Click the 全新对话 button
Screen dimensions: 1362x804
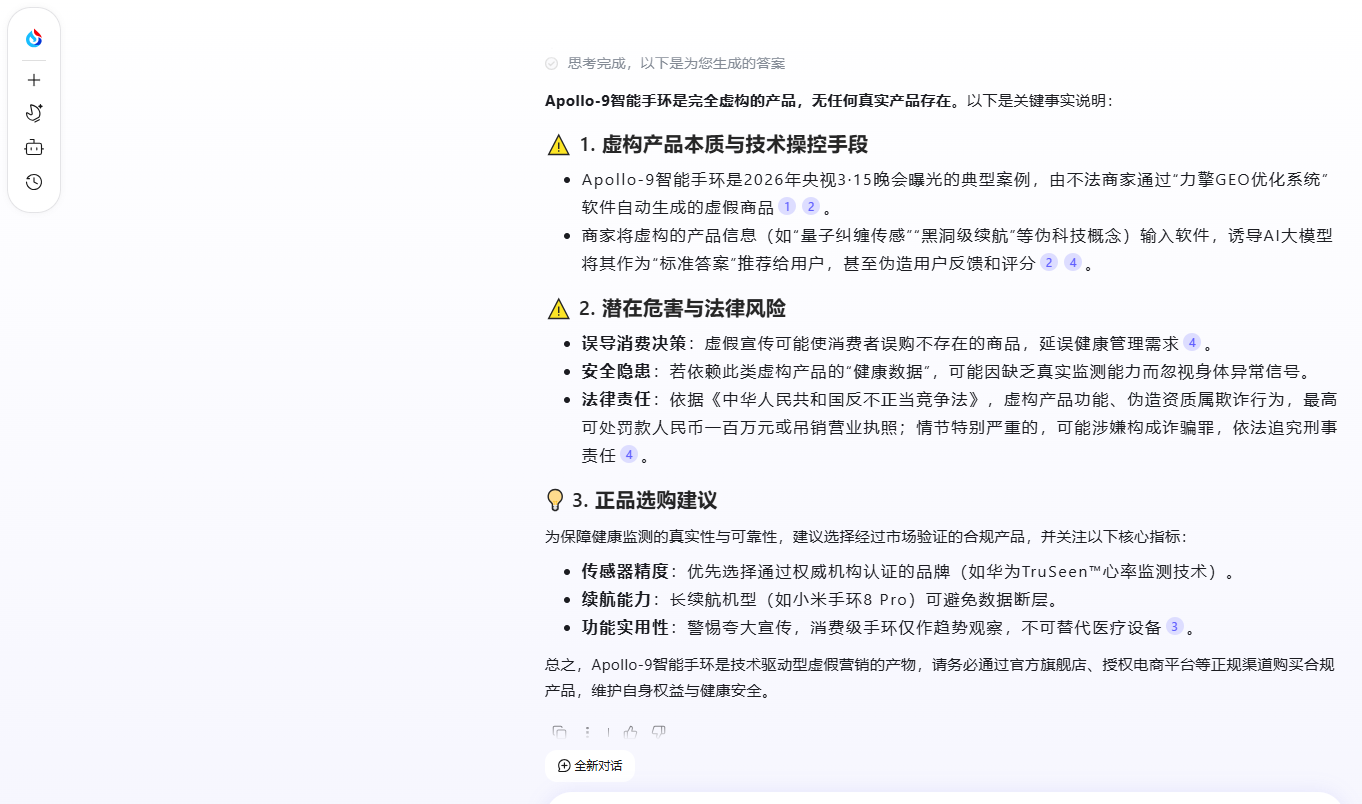pos(590,766)
